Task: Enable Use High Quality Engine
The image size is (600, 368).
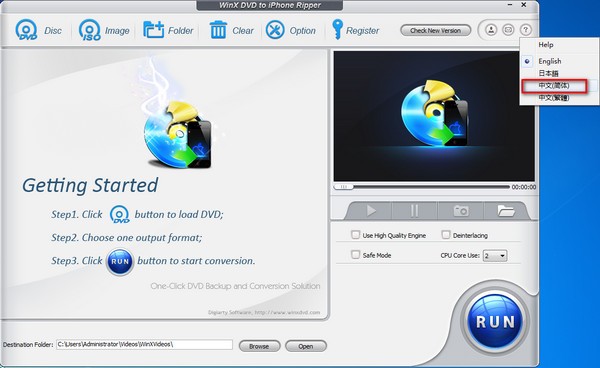Action: click(355, 234)
